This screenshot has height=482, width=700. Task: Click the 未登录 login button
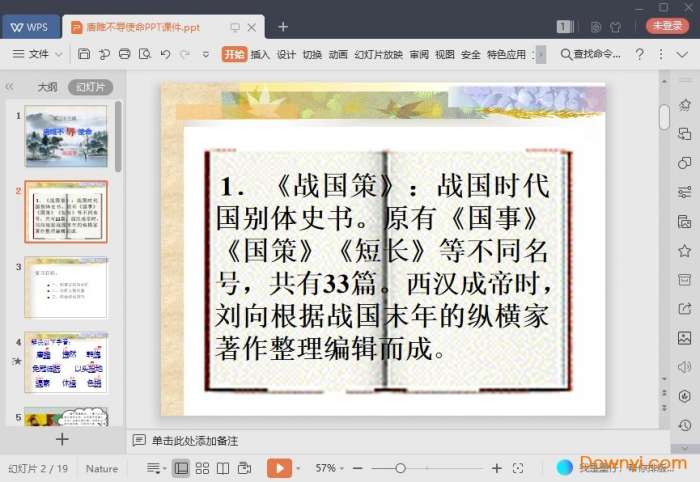pyautogui.click(x=667, y=26)
